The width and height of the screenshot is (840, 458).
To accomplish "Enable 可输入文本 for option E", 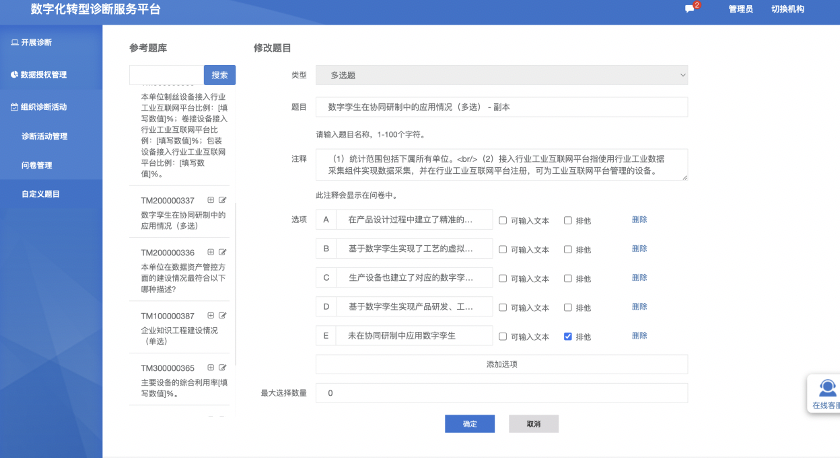I will pos(502,336).
